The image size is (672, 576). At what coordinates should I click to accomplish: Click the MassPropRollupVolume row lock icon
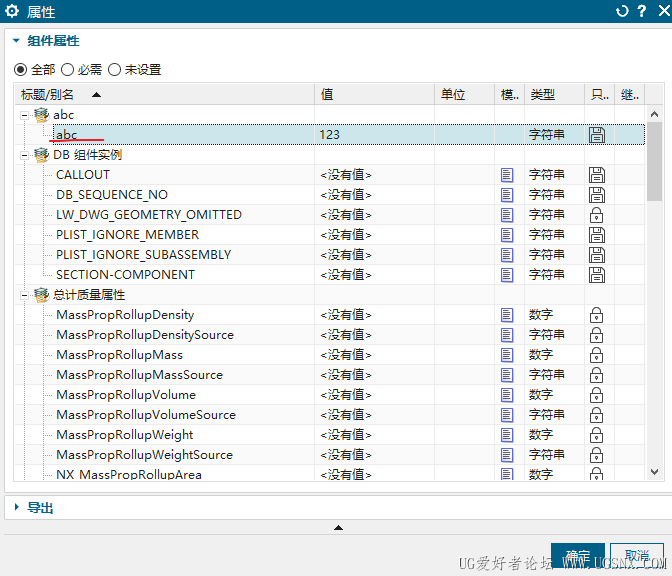[x=597, y=395]
